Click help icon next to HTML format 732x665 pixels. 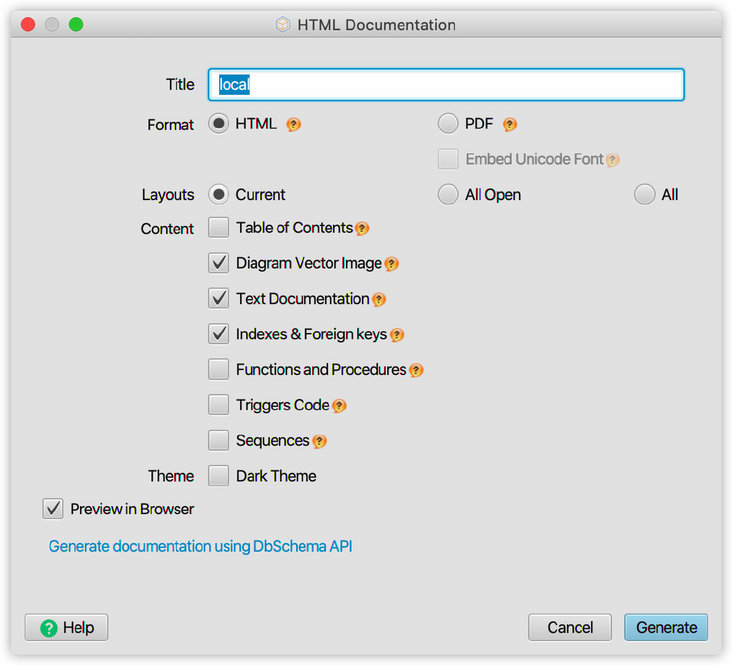[x=293, y=125]
